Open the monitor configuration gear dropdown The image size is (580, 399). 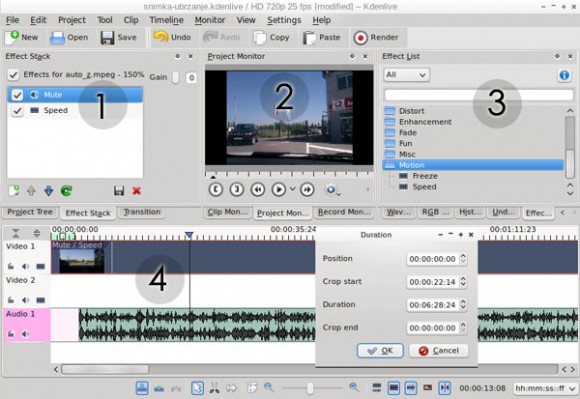tap(332, 190)
